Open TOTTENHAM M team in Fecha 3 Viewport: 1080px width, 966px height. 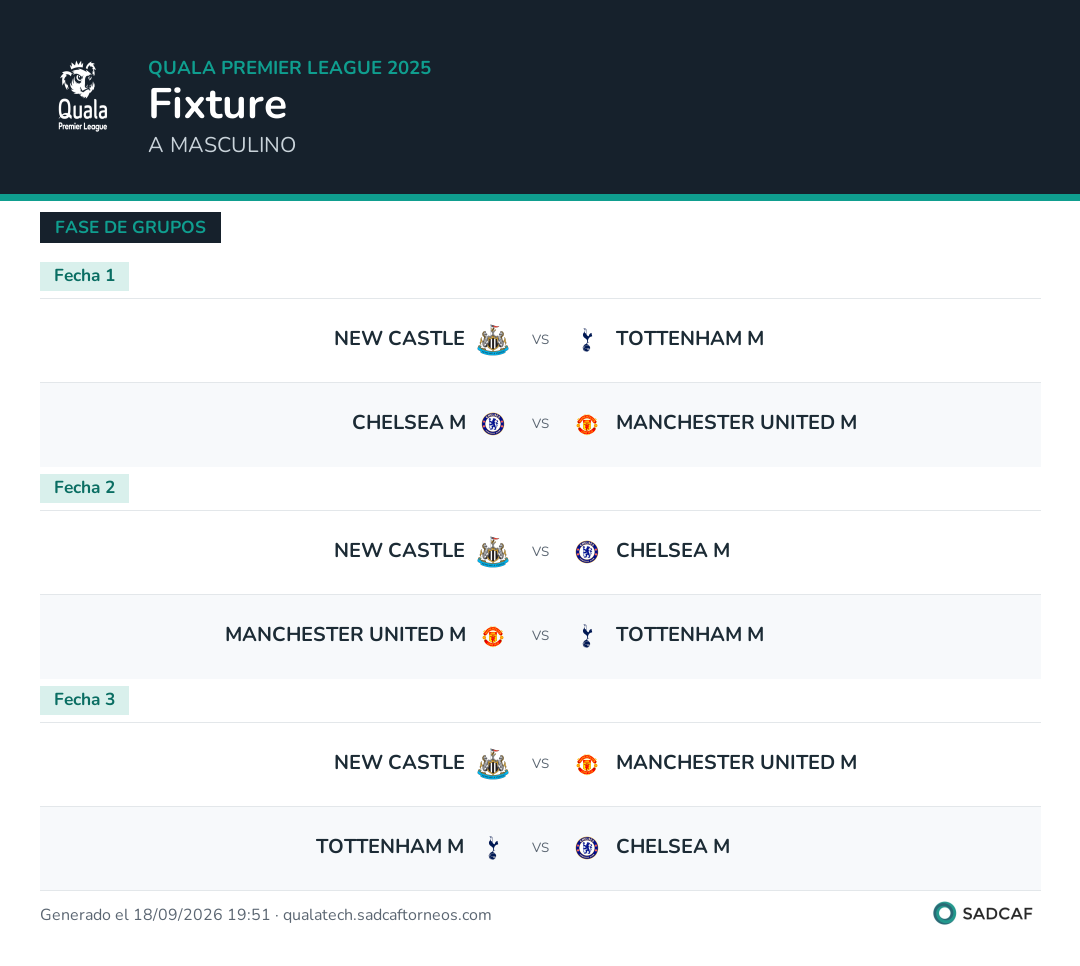tap(390, 847)
